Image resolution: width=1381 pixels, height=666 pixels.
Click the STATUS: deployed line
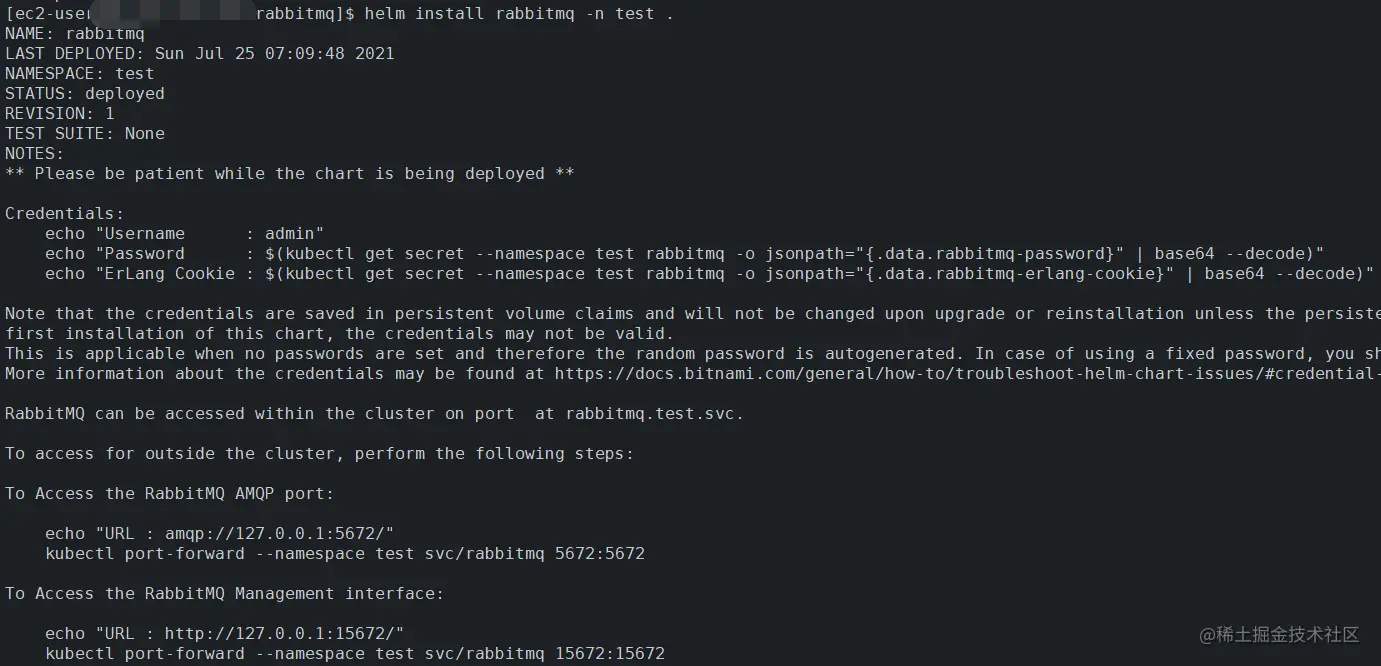tap(85, 93)
